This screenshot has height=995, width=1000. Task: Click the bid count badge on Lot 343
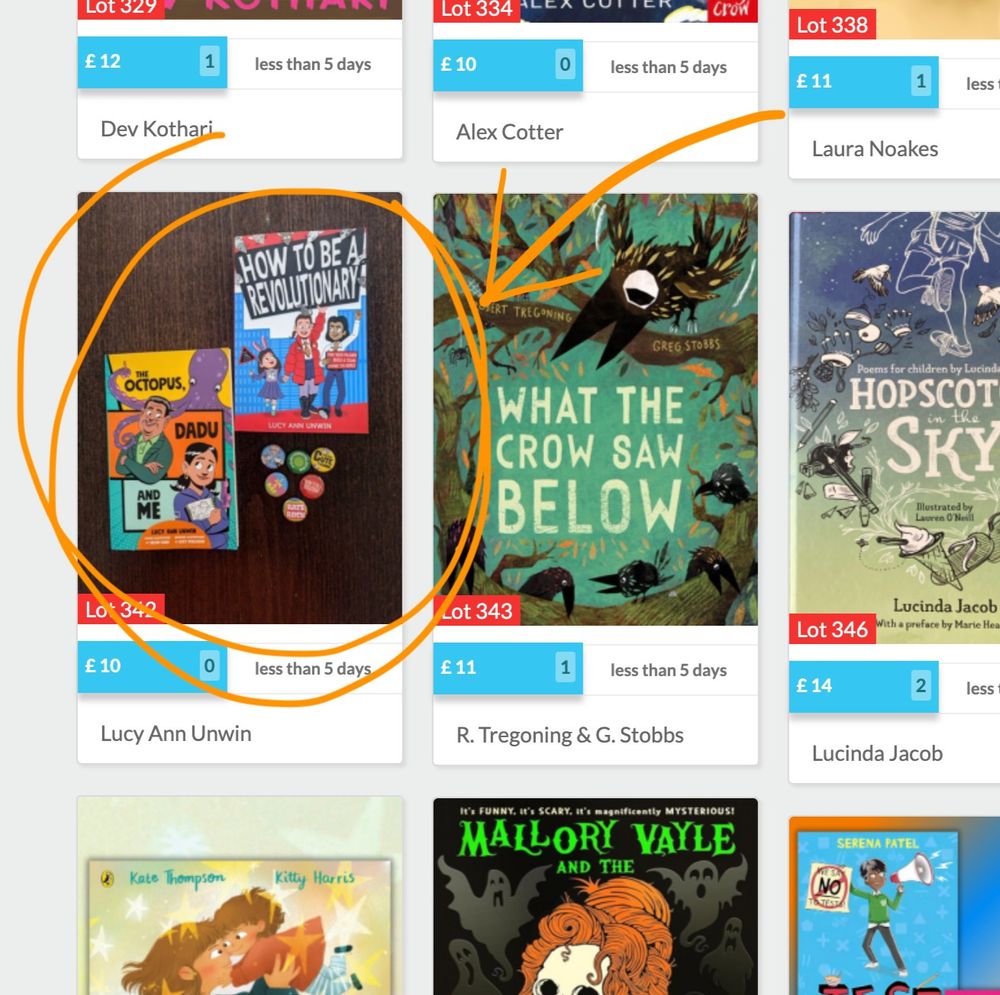click(x=565, y=668)
